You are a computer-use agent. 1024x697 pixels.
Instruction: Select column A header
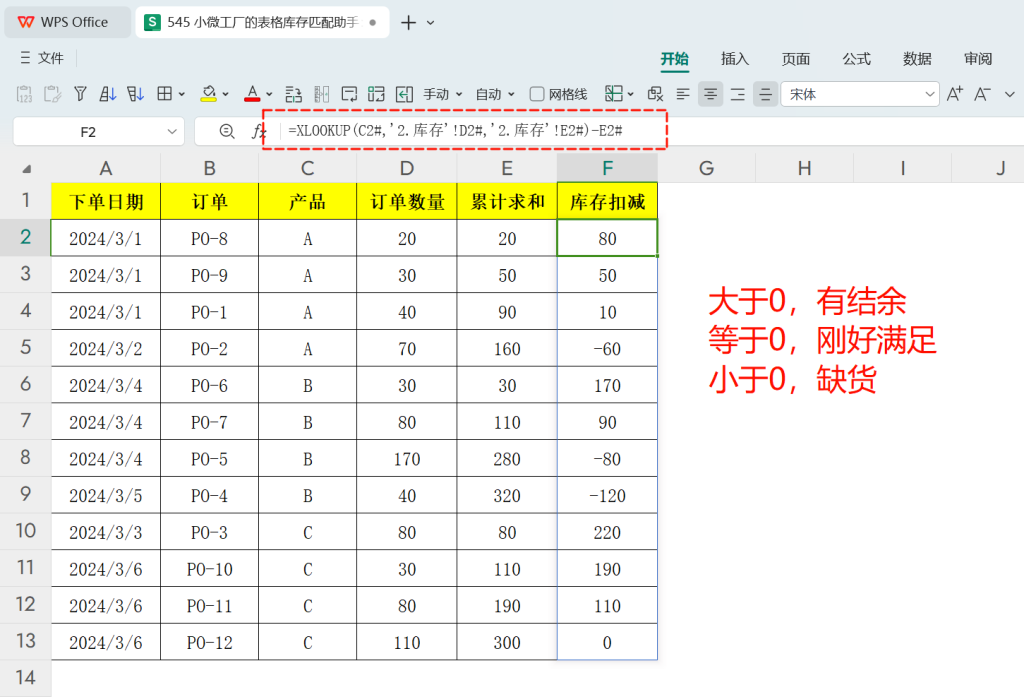[x=106, y=169]
